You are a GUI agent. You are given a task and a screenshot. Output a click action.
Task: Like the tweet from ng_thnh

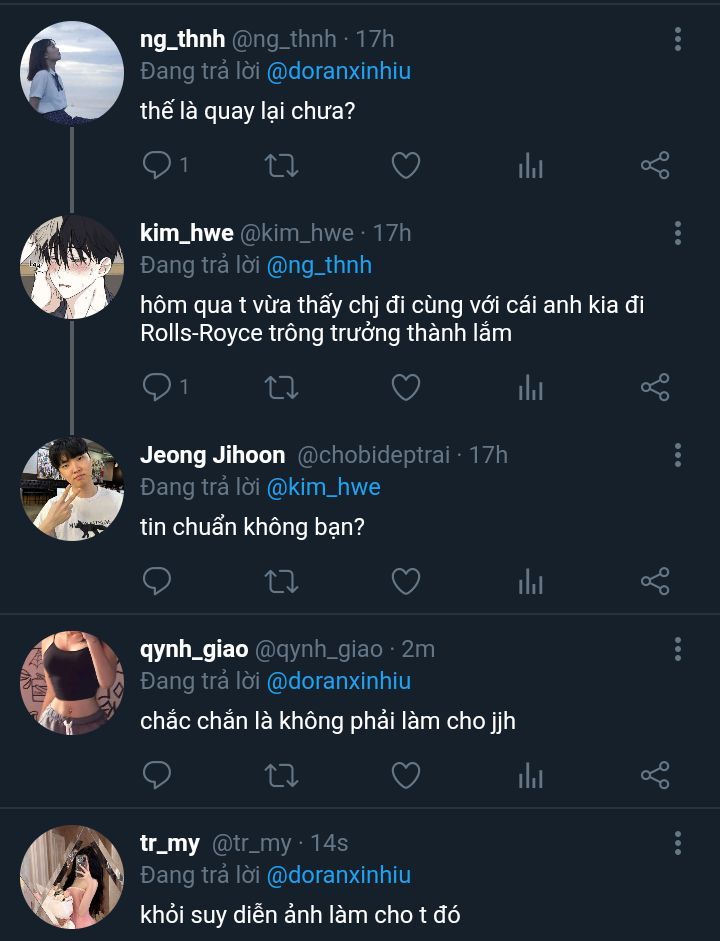(405, 165)
